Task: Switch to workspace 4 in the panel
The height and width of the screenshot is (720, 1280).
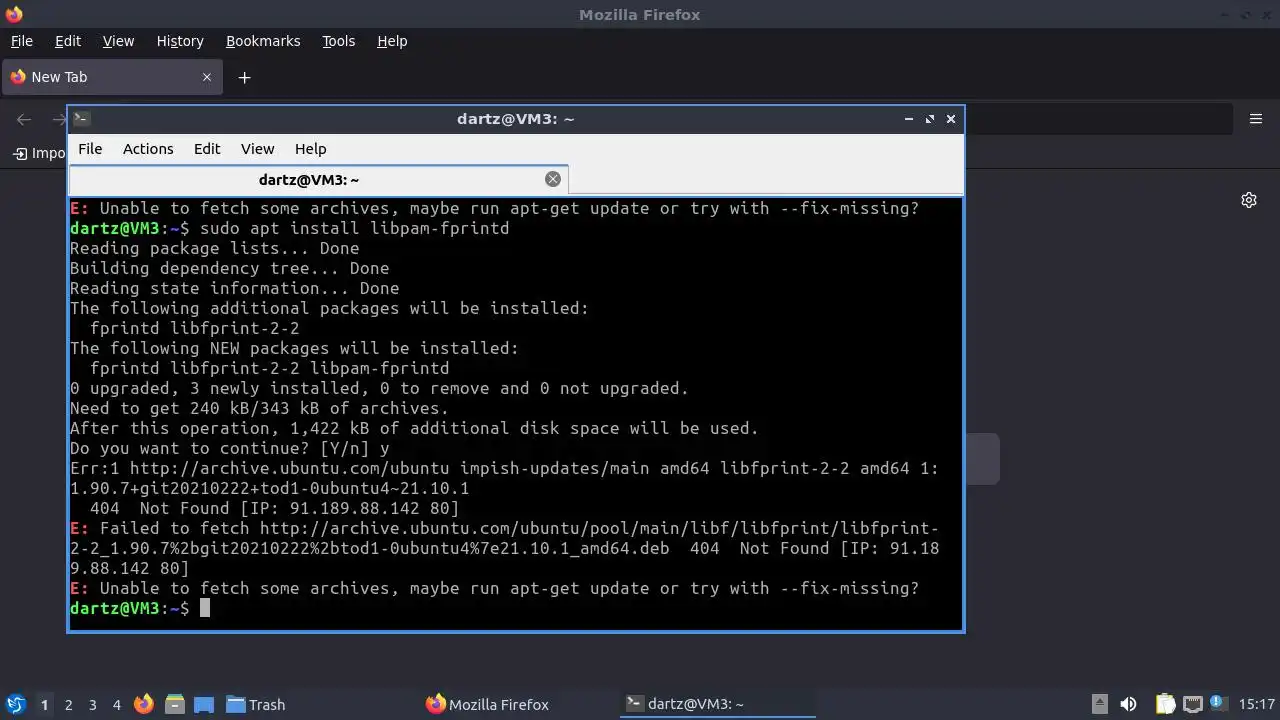Action: click(116, 704)
